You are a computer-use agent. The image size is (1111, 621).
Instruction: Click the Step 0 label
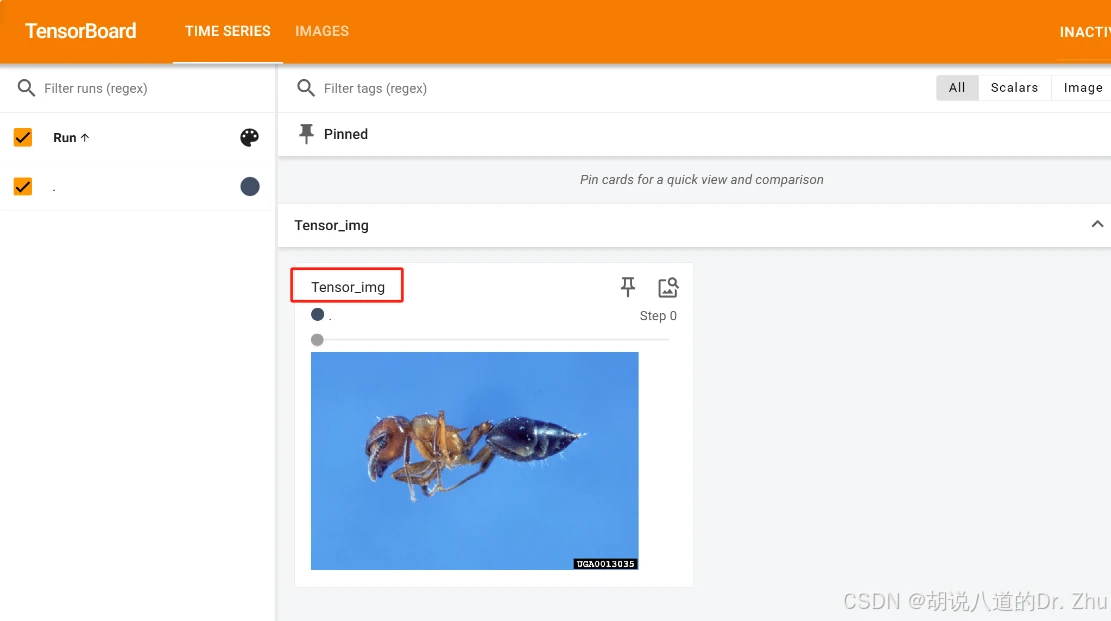[x=658, y=315]
